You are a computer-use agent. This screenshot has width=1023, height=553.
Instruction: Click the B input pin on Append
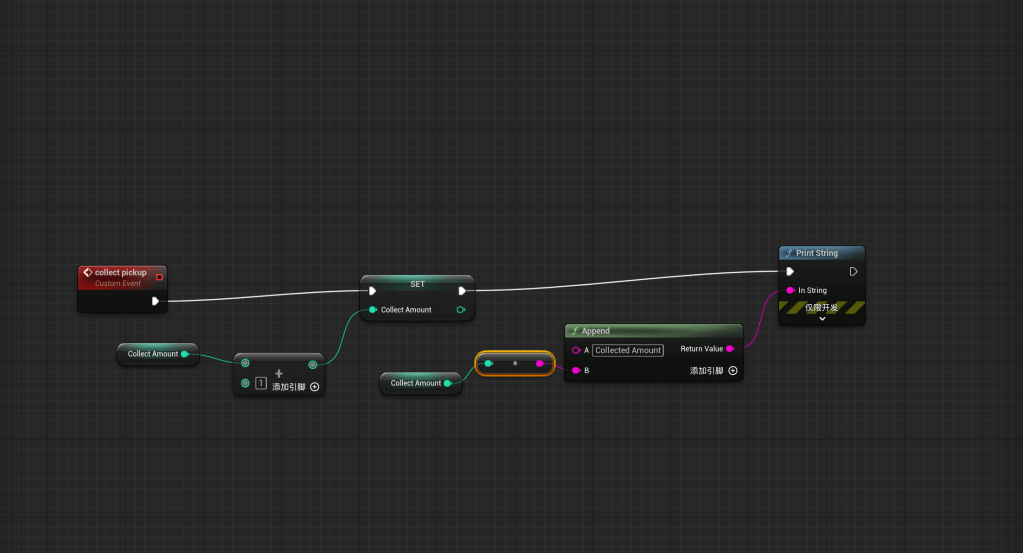coord(576,371)
